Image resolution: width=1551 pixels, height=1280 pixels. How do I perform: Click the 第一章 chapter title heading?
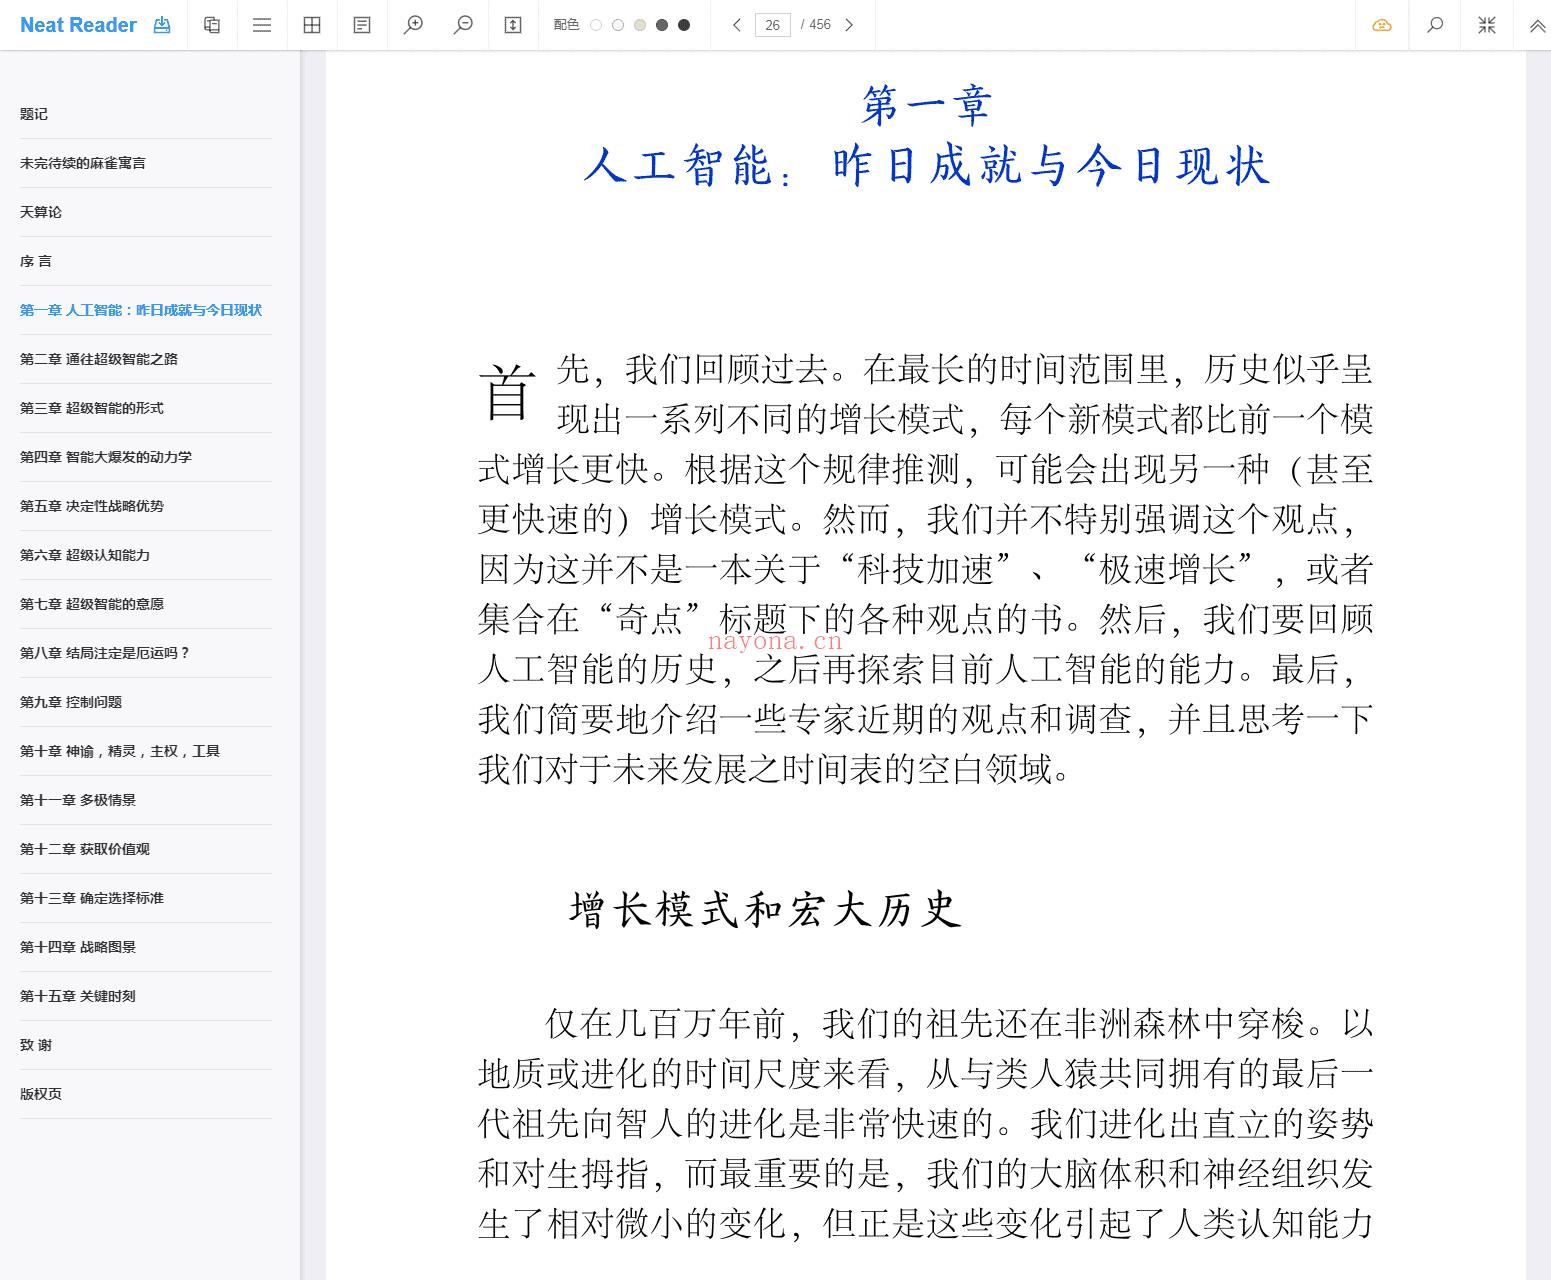pos(927,104)
